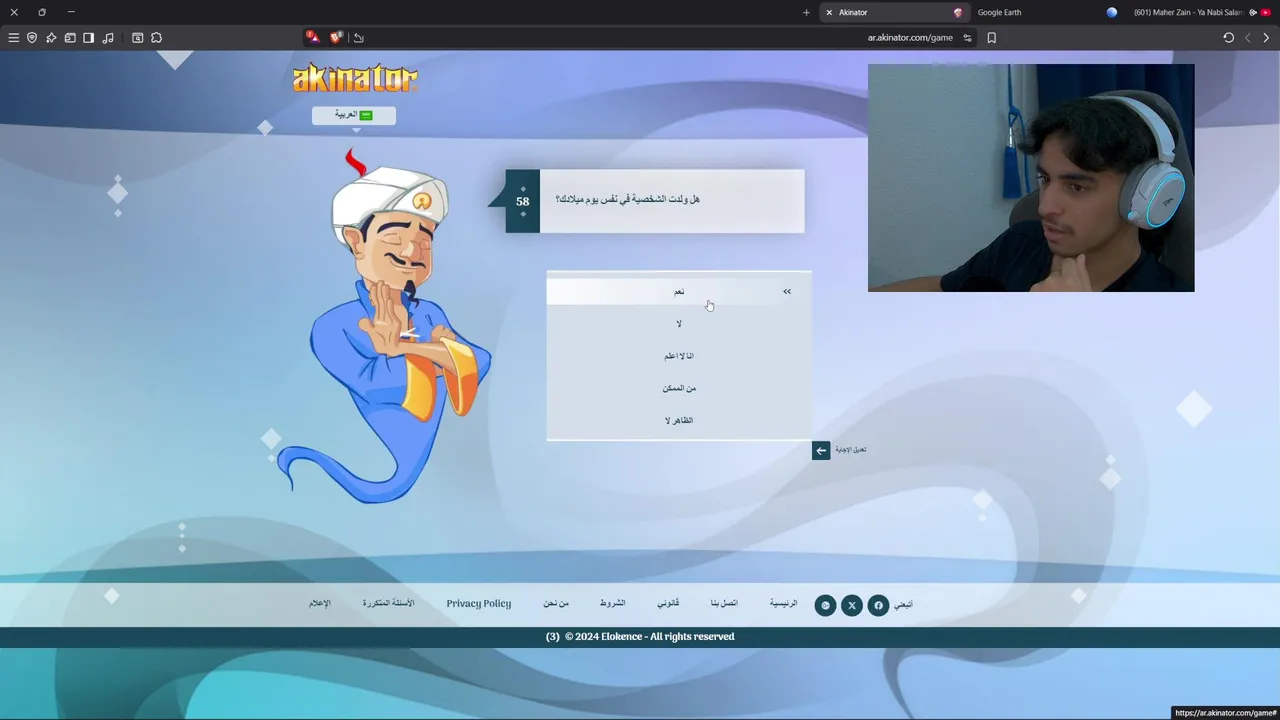Close the Akinator tab

coord(829,12)
